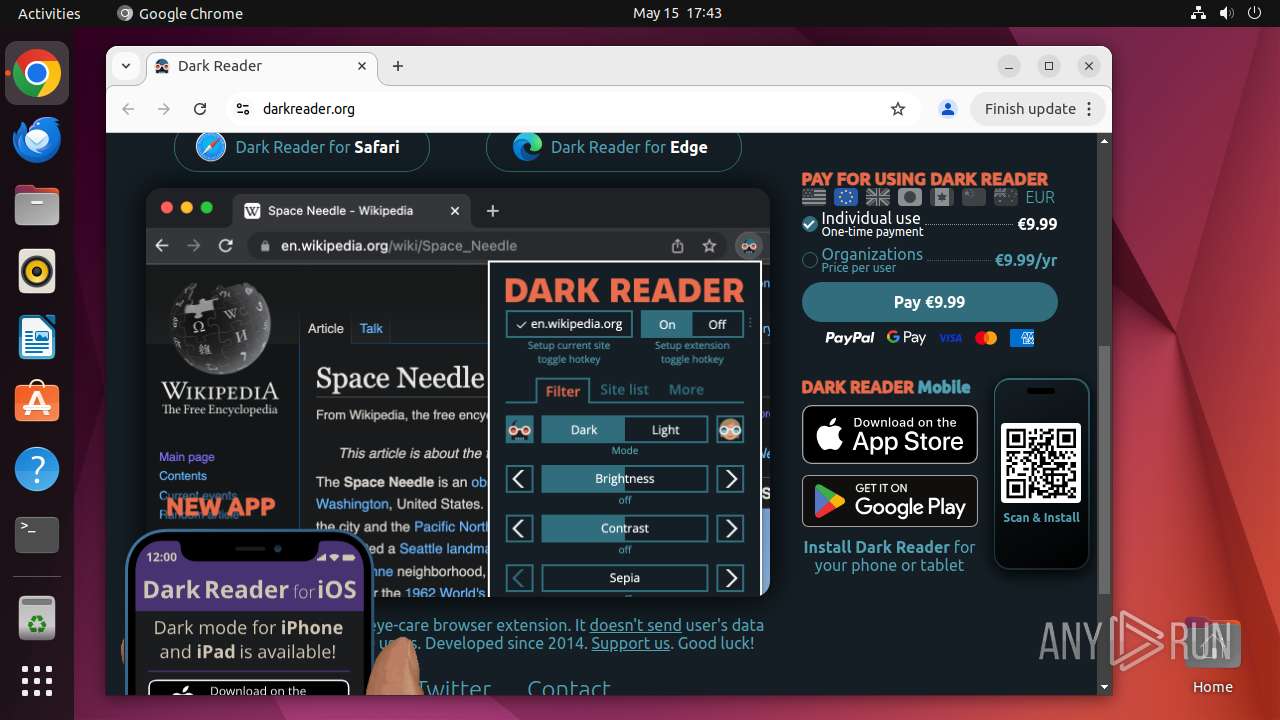Click the Contrast slider bar in the preview
Viewport: 1280px width, 720px height.
click(624, 528)
